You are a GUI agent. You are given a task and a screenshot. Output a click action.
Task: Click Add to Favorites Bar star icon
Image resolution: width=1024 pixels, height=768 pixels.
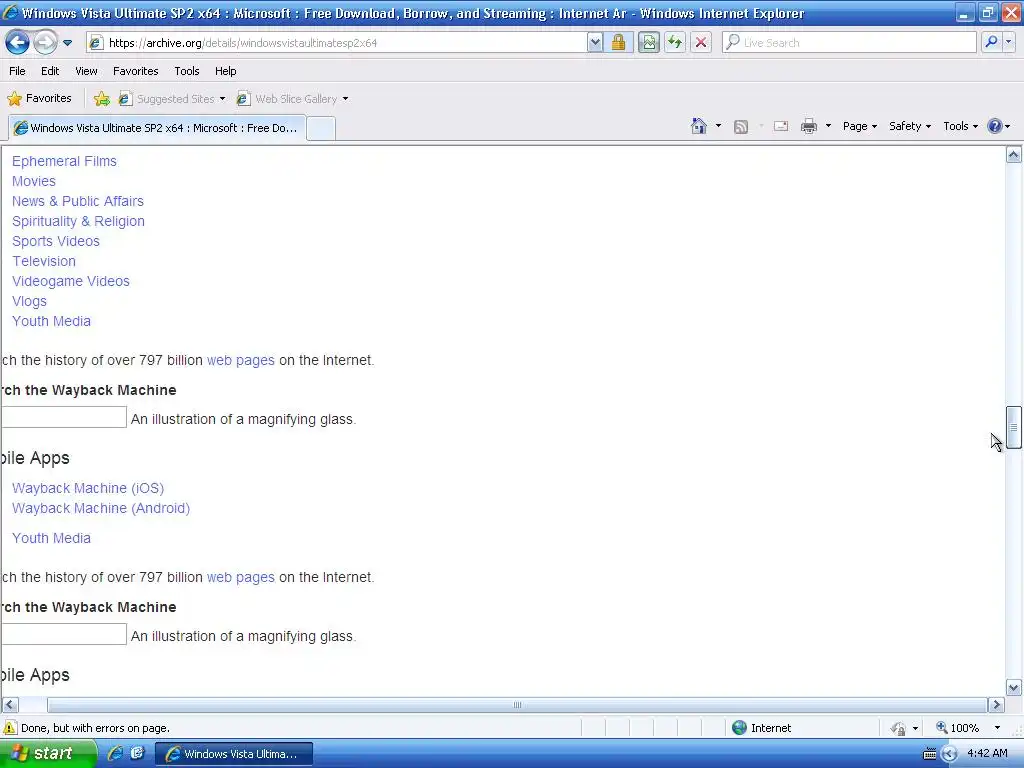click(x=102, y=99)
